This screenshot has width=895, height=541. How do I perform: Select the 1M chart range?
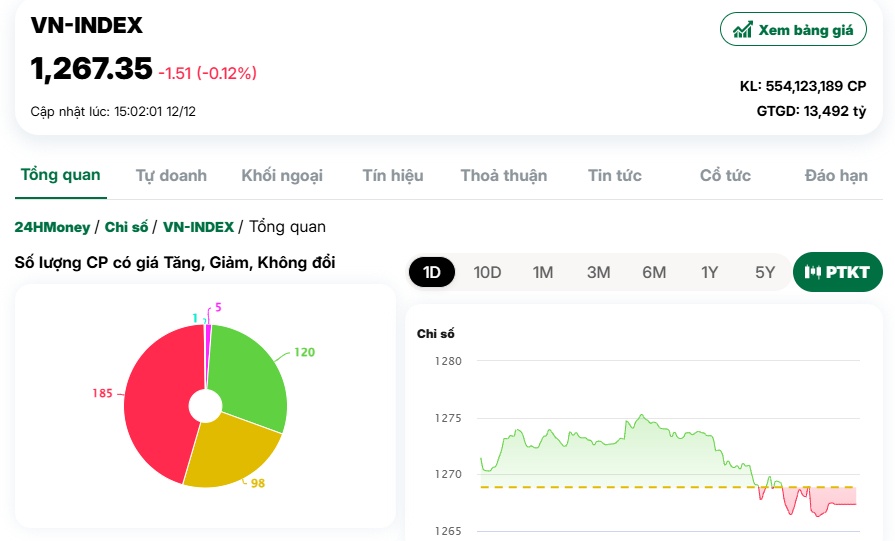[543, 272]
